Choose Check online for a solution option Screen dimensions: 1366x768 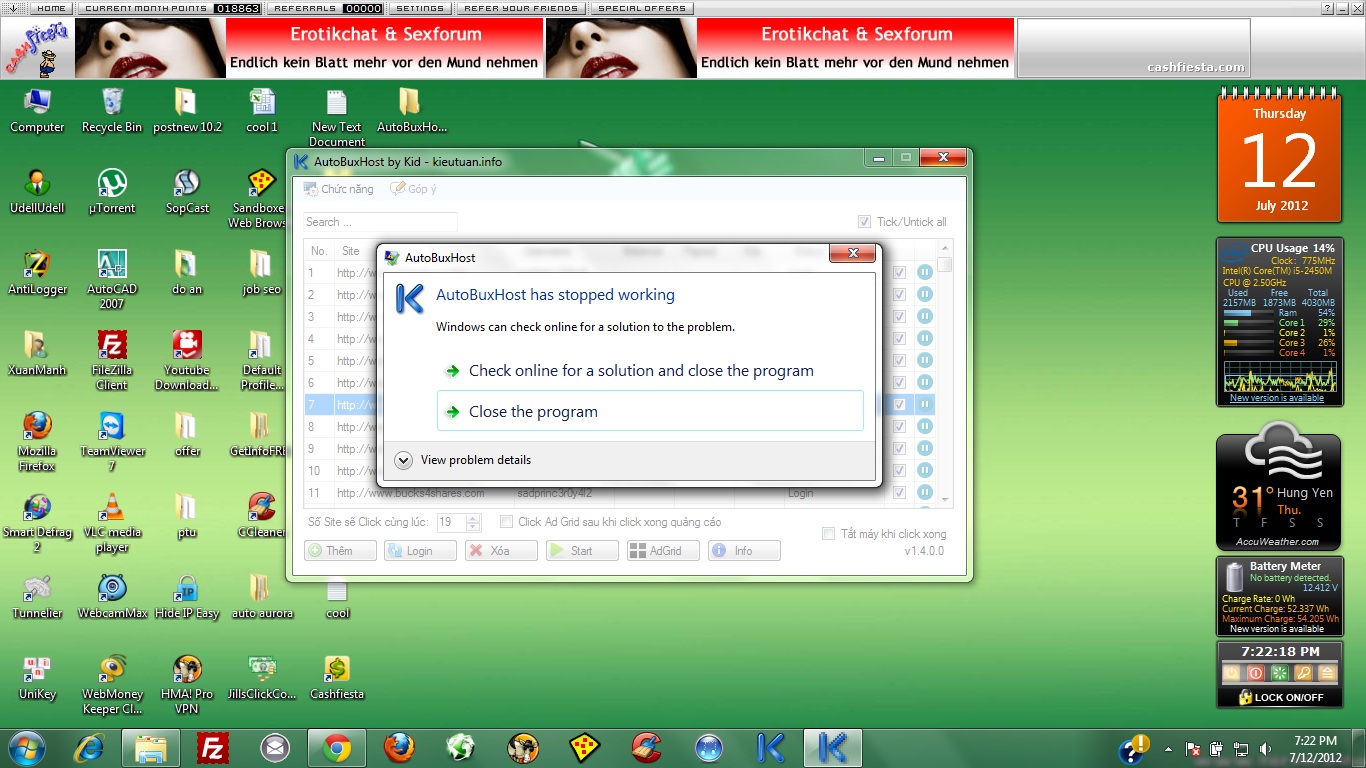[x=650, y=370]
